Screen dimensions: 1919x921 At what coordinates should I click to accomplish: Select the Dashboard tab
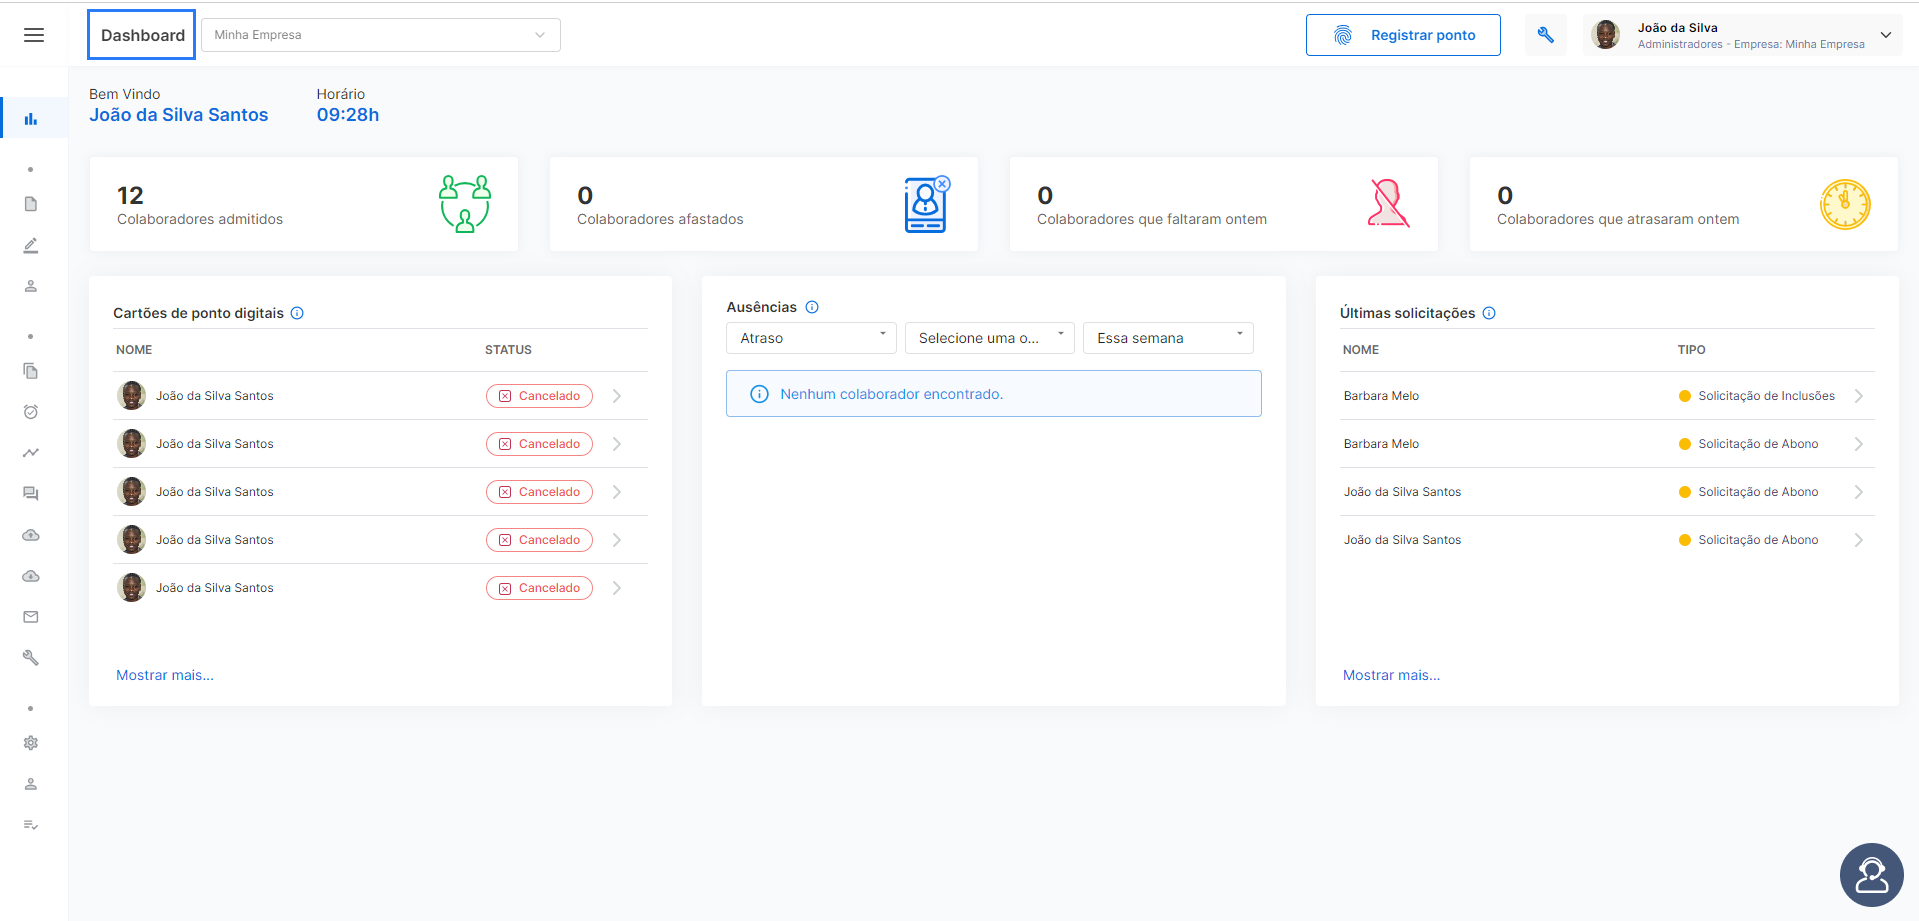click(142, 35)
